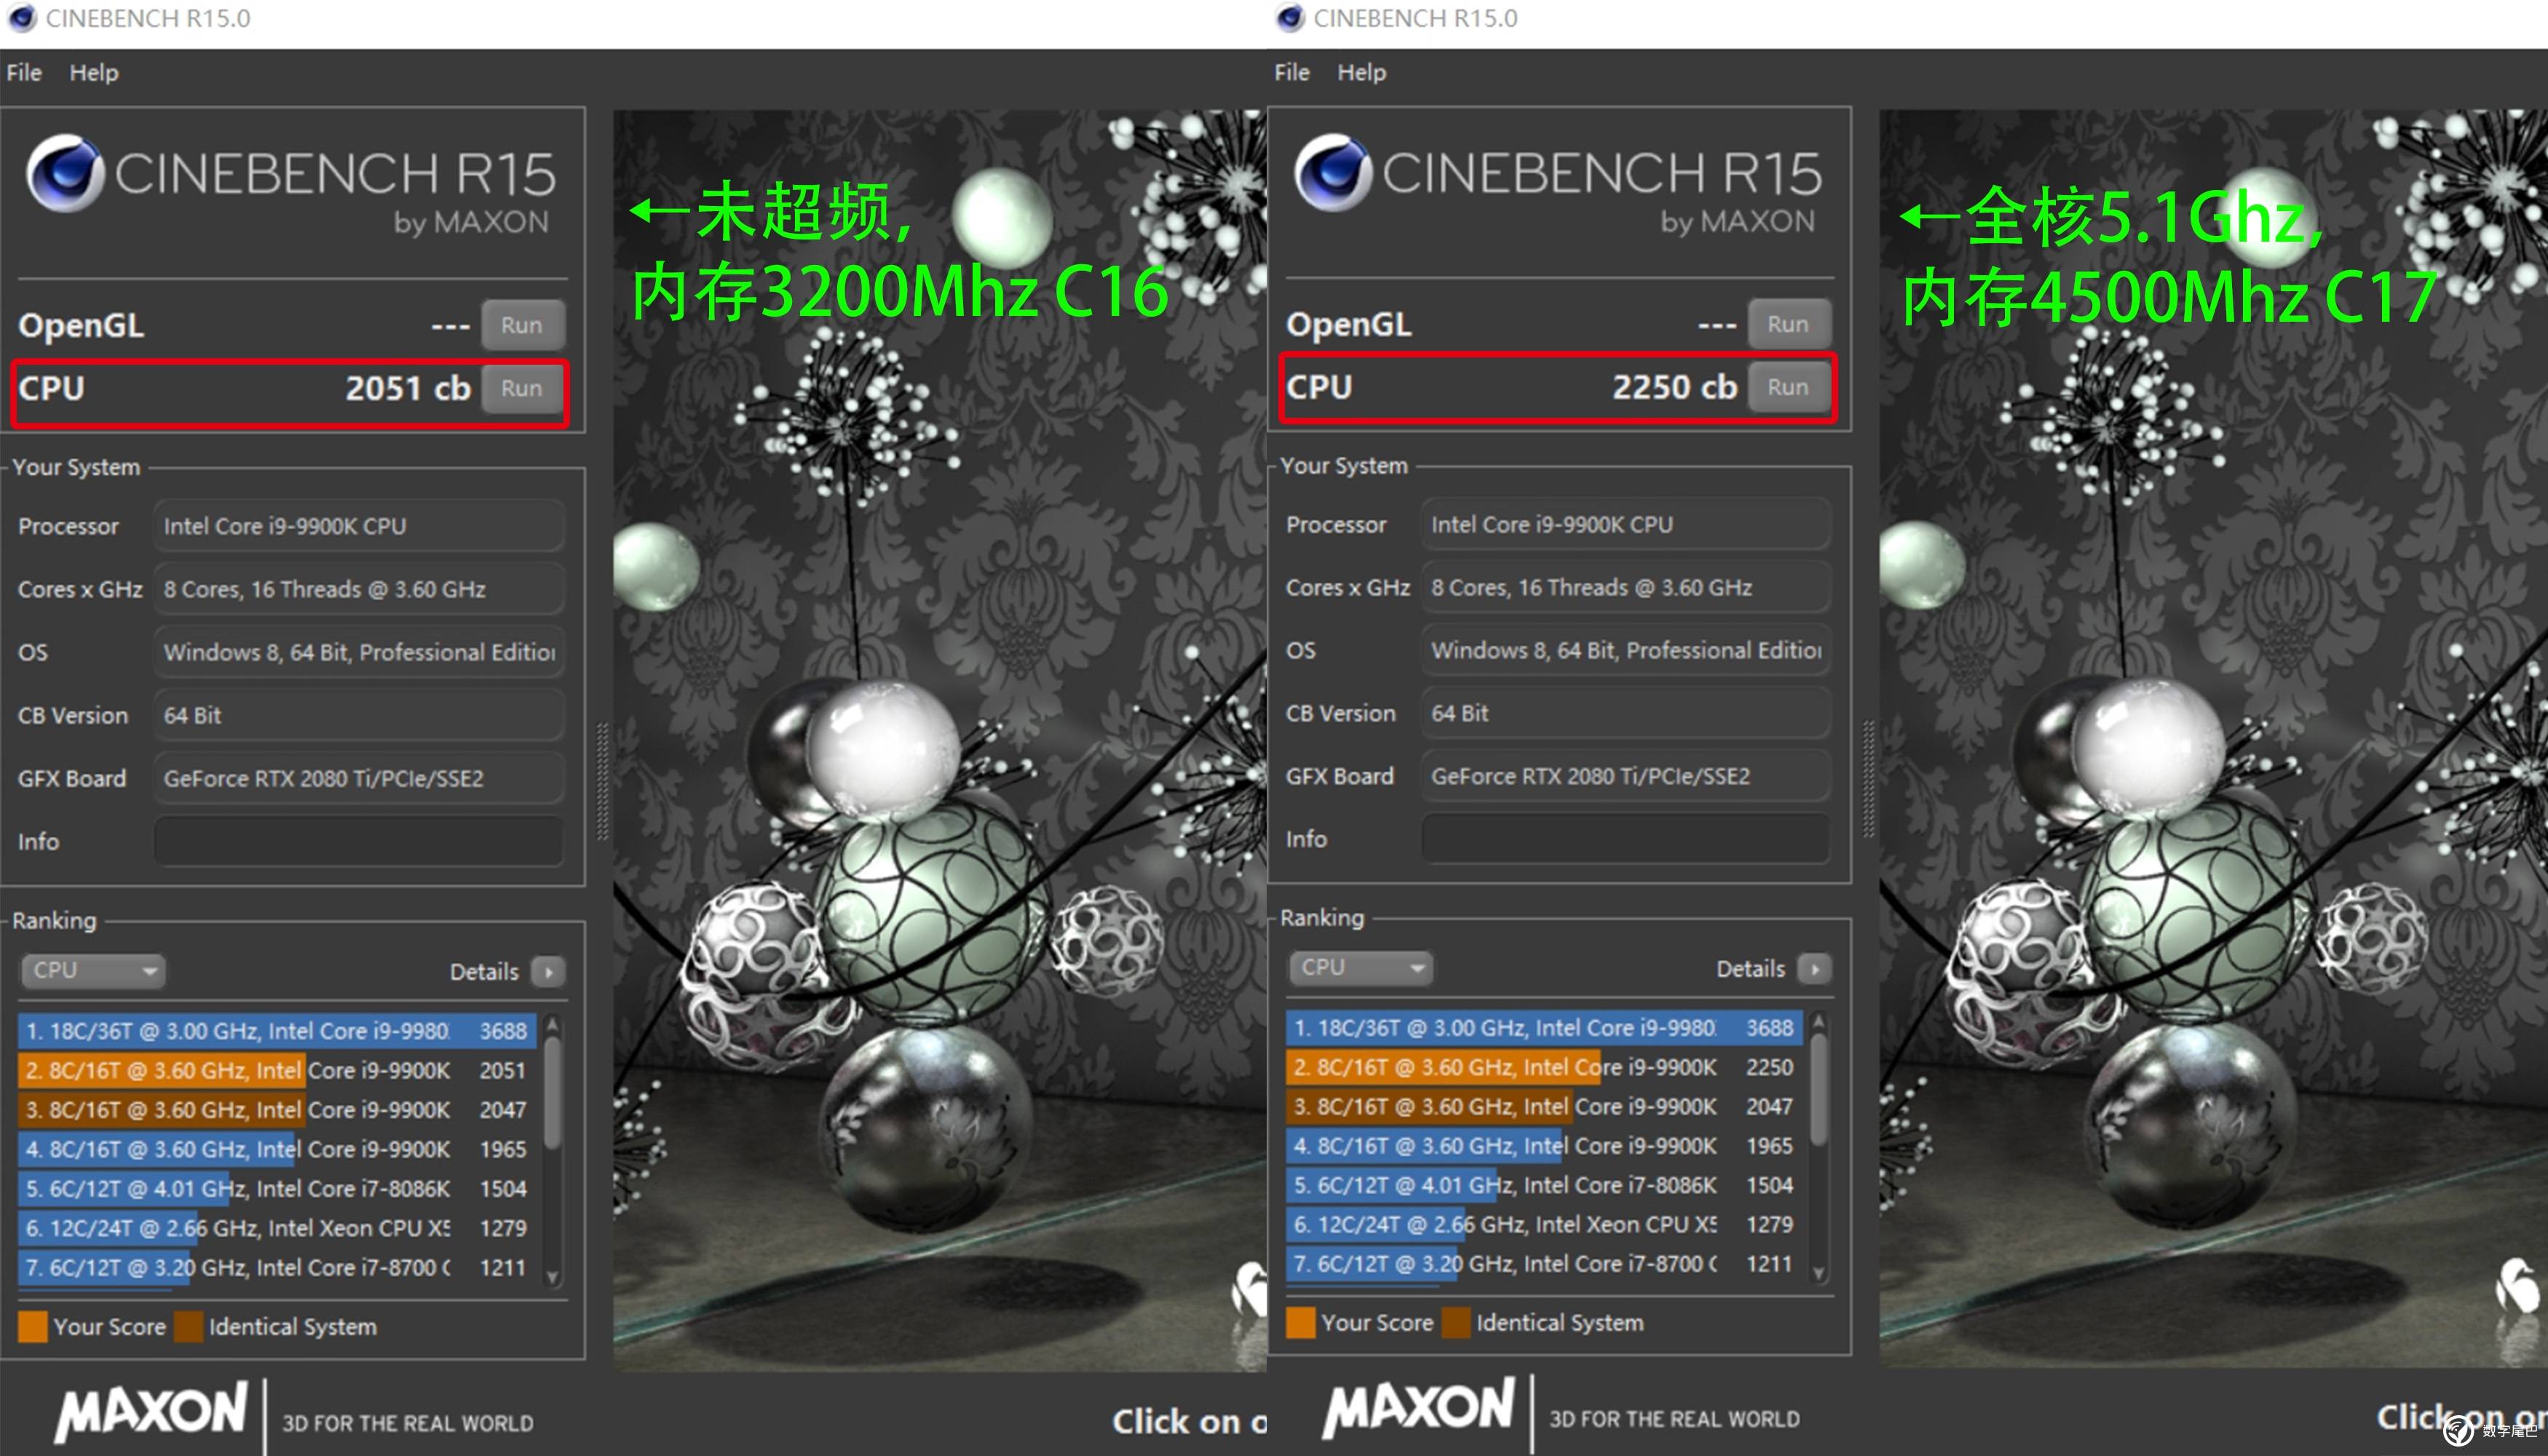Open Help menu in right Cinebench window
The image size is (2548, 1456).
coord(1362,72)
